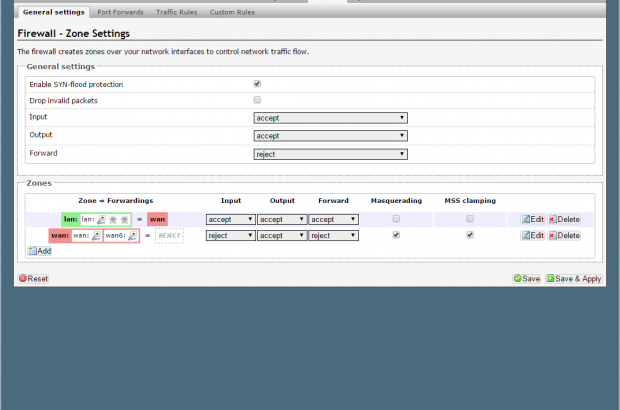Open the general Output policy dropdown

click(330, 135)
